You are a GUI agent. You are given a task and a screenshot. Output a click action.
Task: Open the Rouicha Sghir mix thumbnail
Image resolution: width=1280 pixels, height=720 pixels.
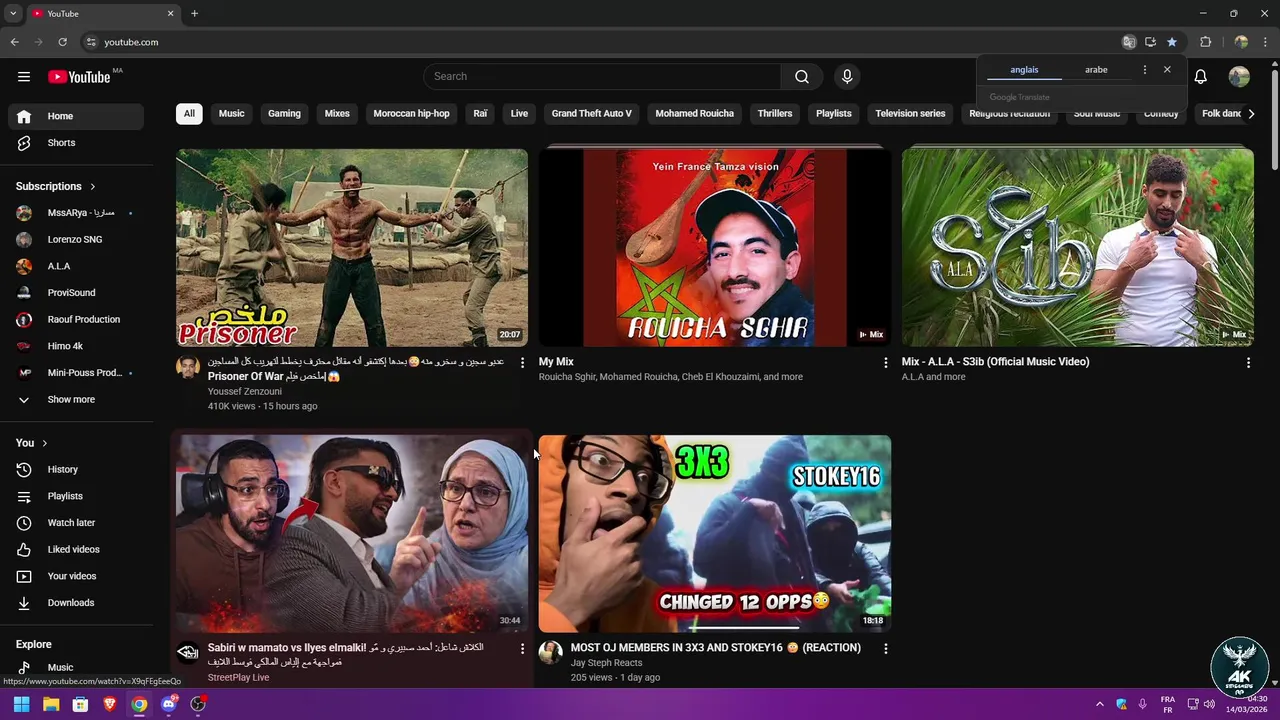tap(715, 248)
